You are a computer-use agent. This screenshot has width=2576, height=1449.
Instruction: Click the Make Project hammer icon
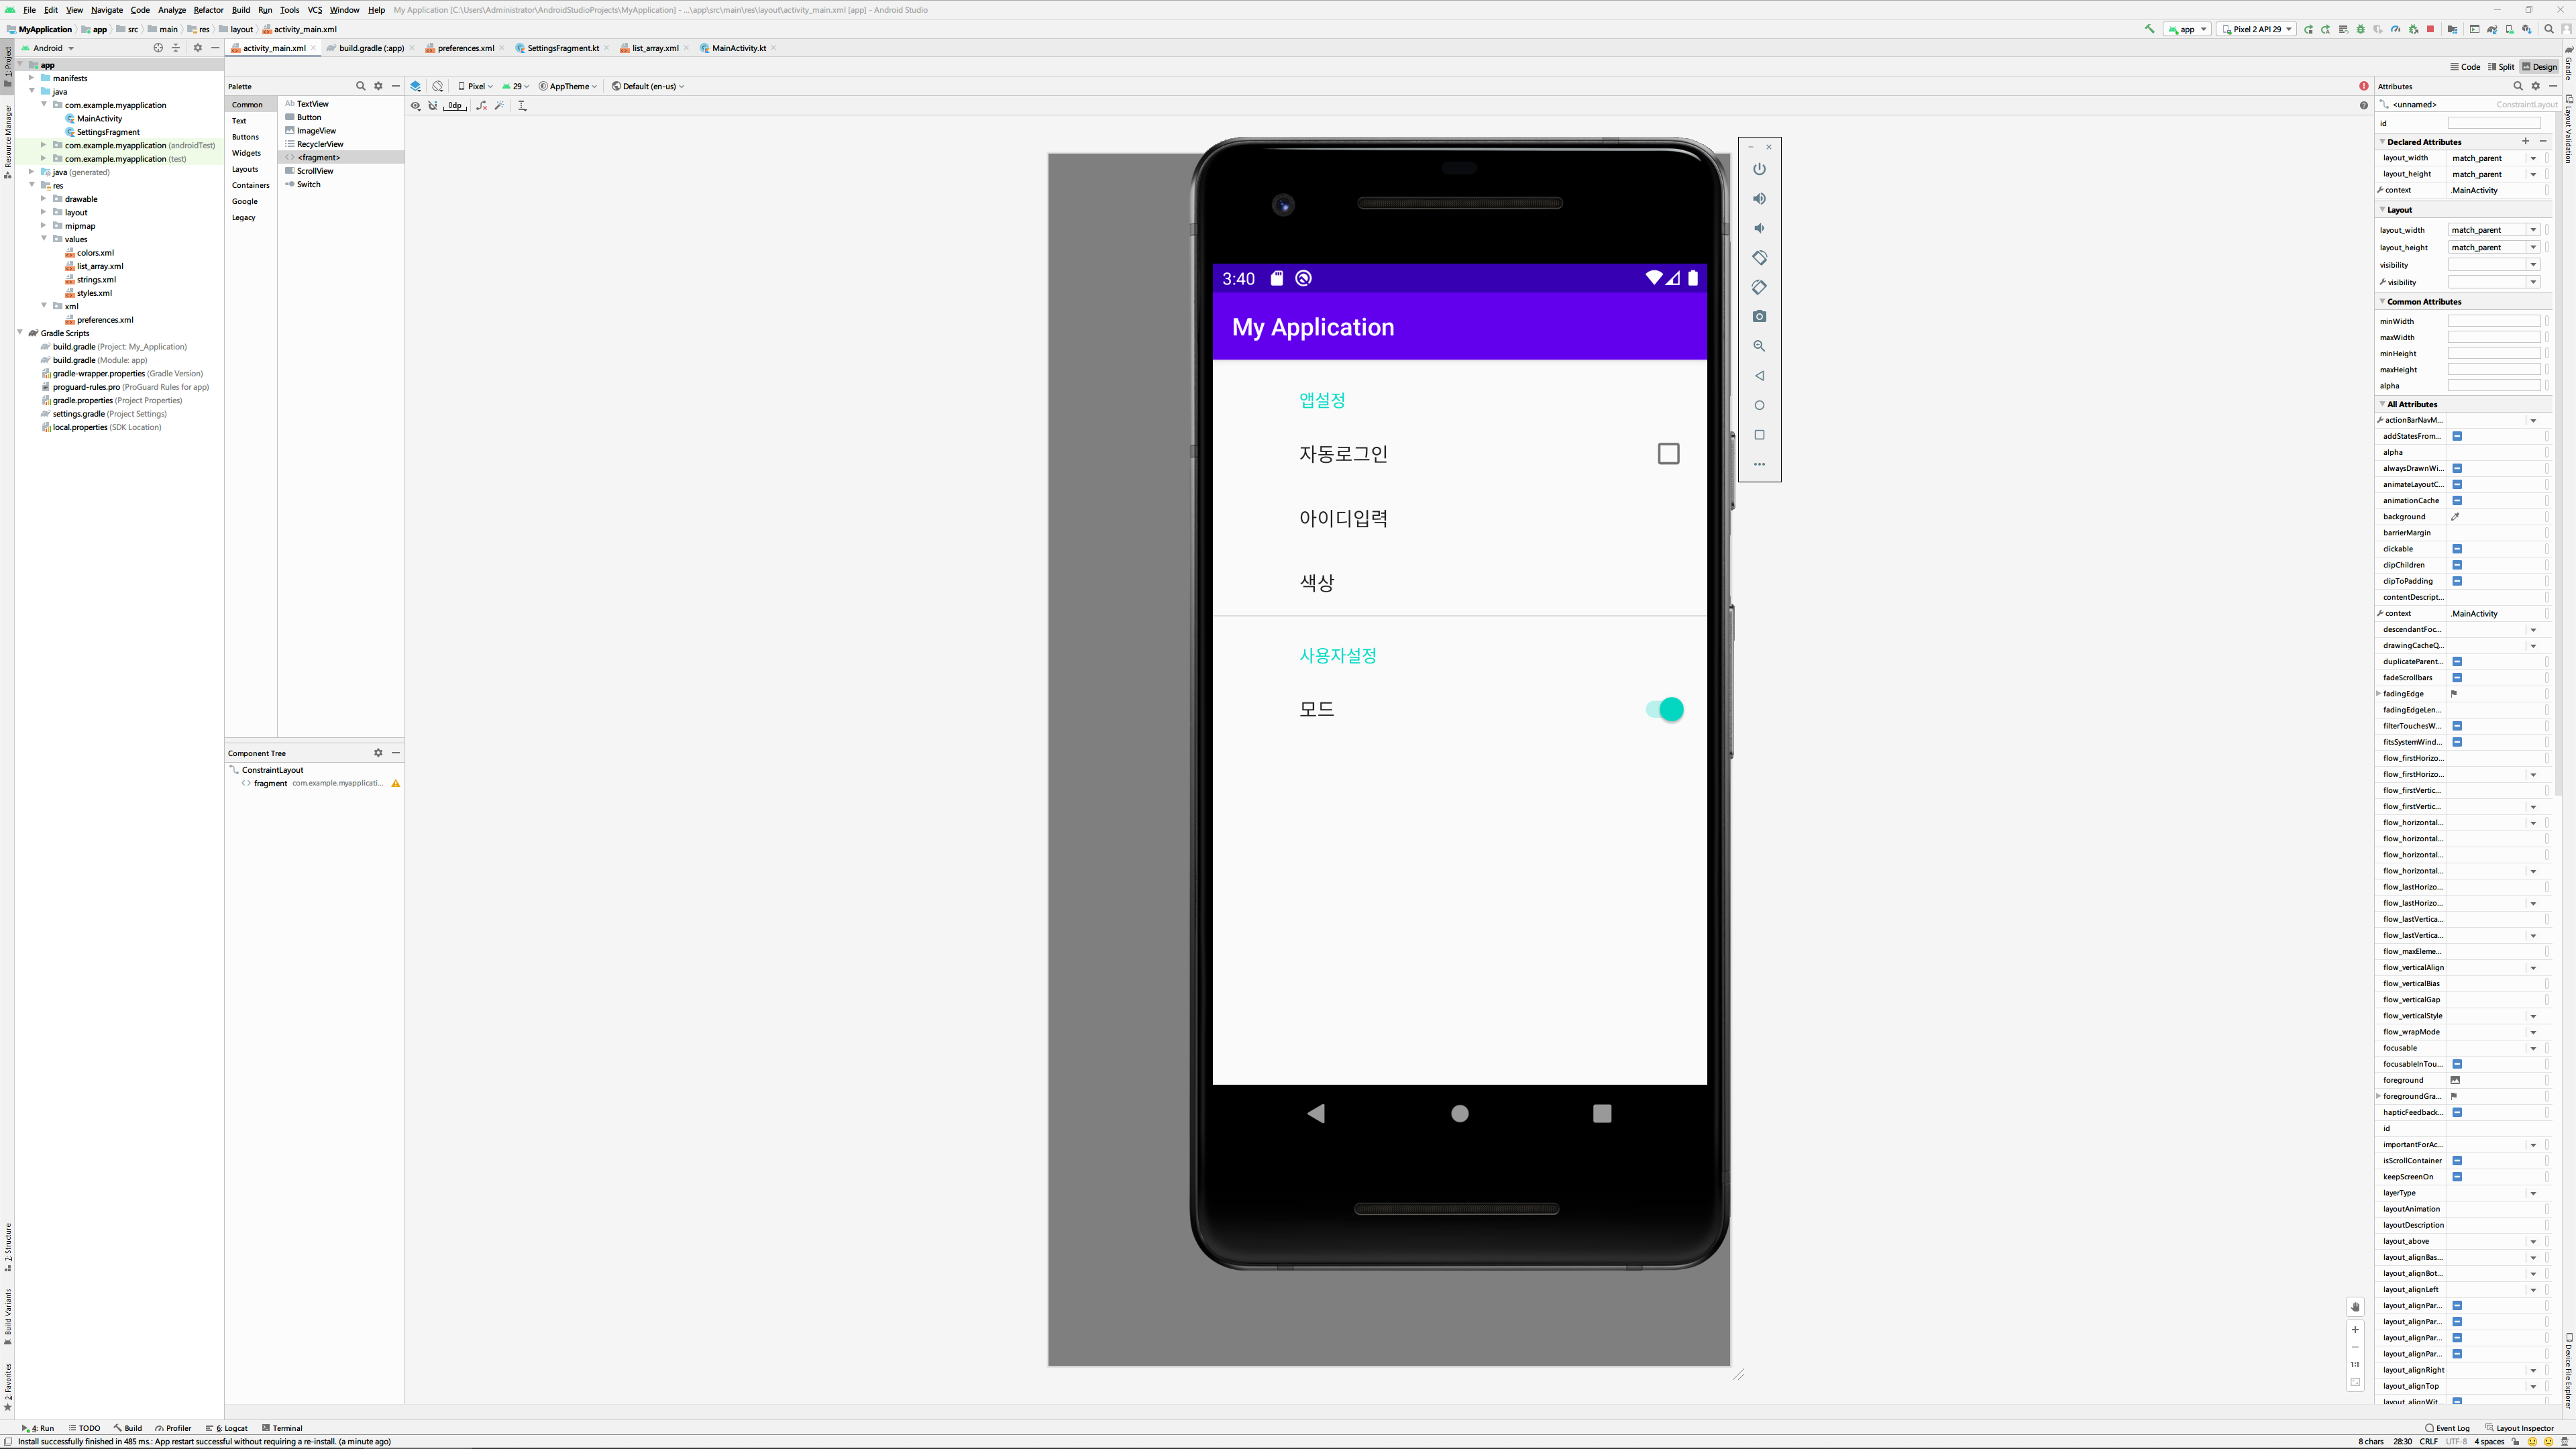tap(2149, 29)
